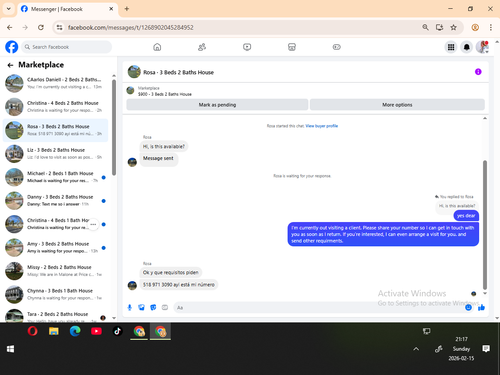
Task: Click the Facebook logo
Action: coord(12,47)
